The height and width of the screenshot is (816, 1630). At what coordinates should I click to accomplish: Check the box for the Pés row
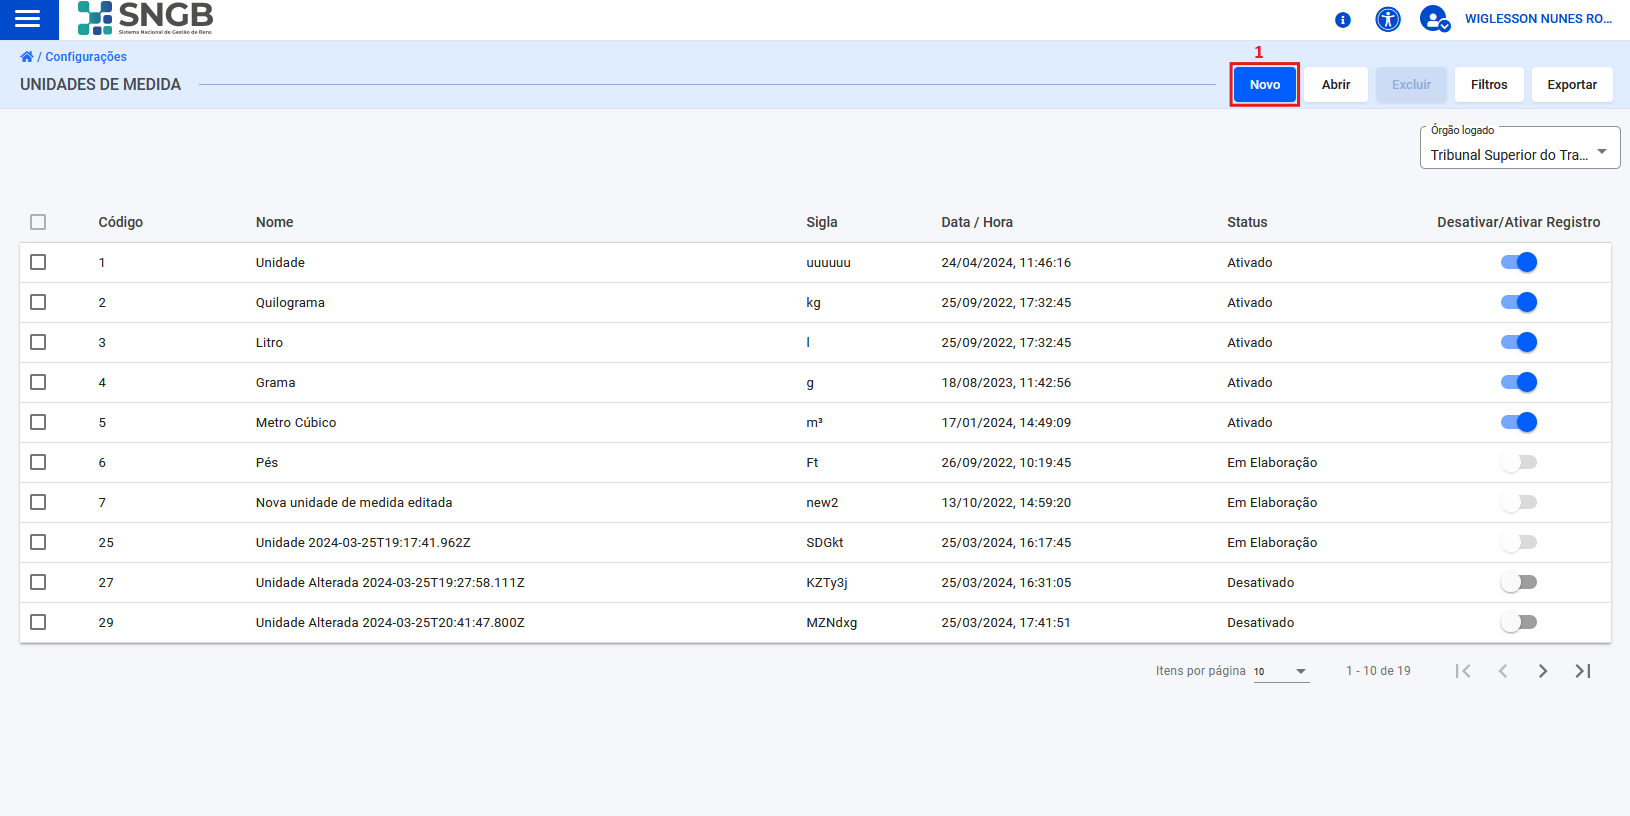click(38, 462)
